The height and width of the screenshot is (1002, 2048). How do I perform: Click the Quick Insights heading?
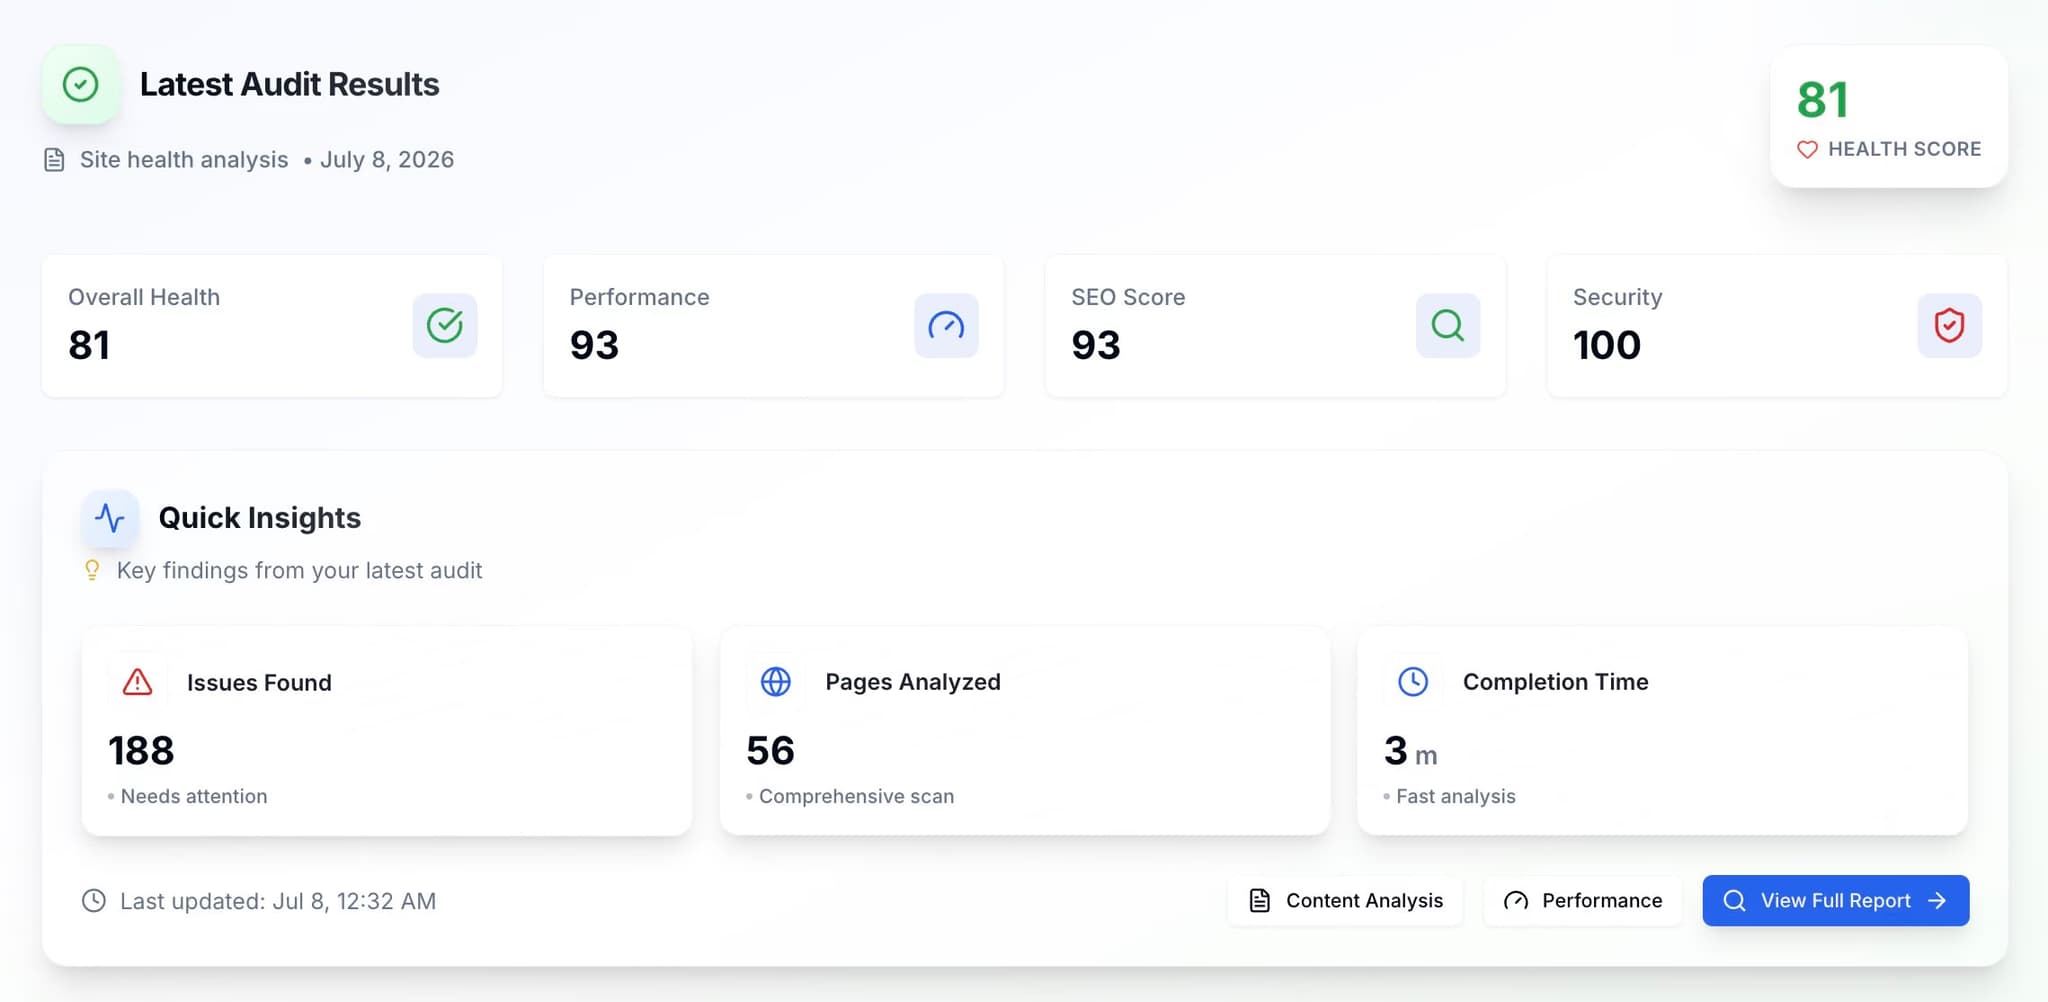click(x=260, y=518)
